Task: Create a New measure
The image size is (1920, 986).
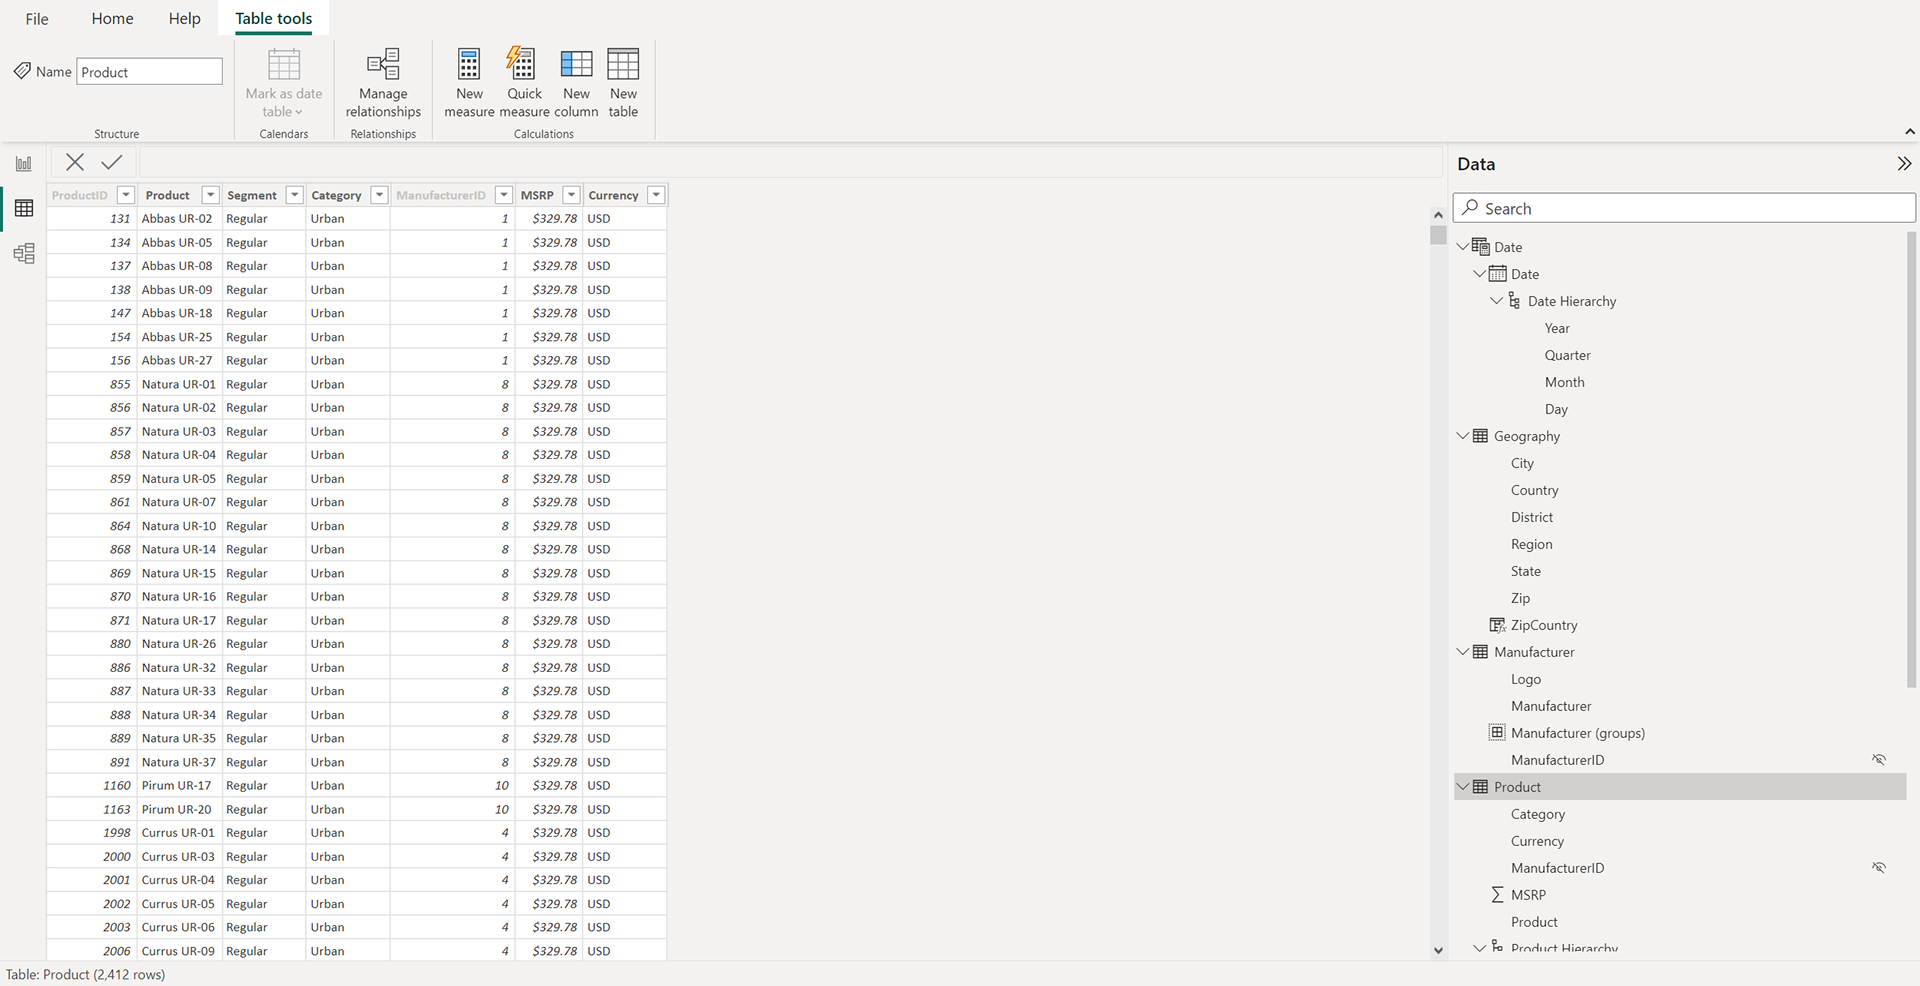Action: pyautogui.click(x=469, y=83)
